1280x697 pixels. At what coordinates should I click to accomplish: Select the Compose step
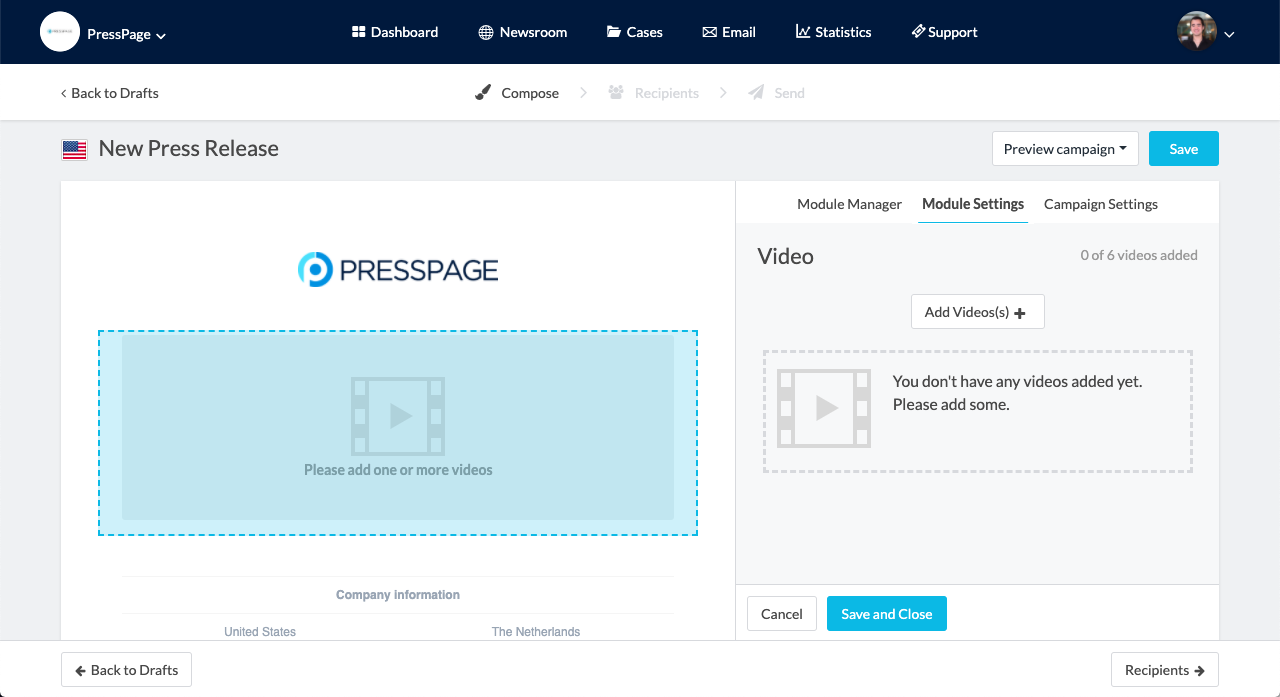point(516,93)
